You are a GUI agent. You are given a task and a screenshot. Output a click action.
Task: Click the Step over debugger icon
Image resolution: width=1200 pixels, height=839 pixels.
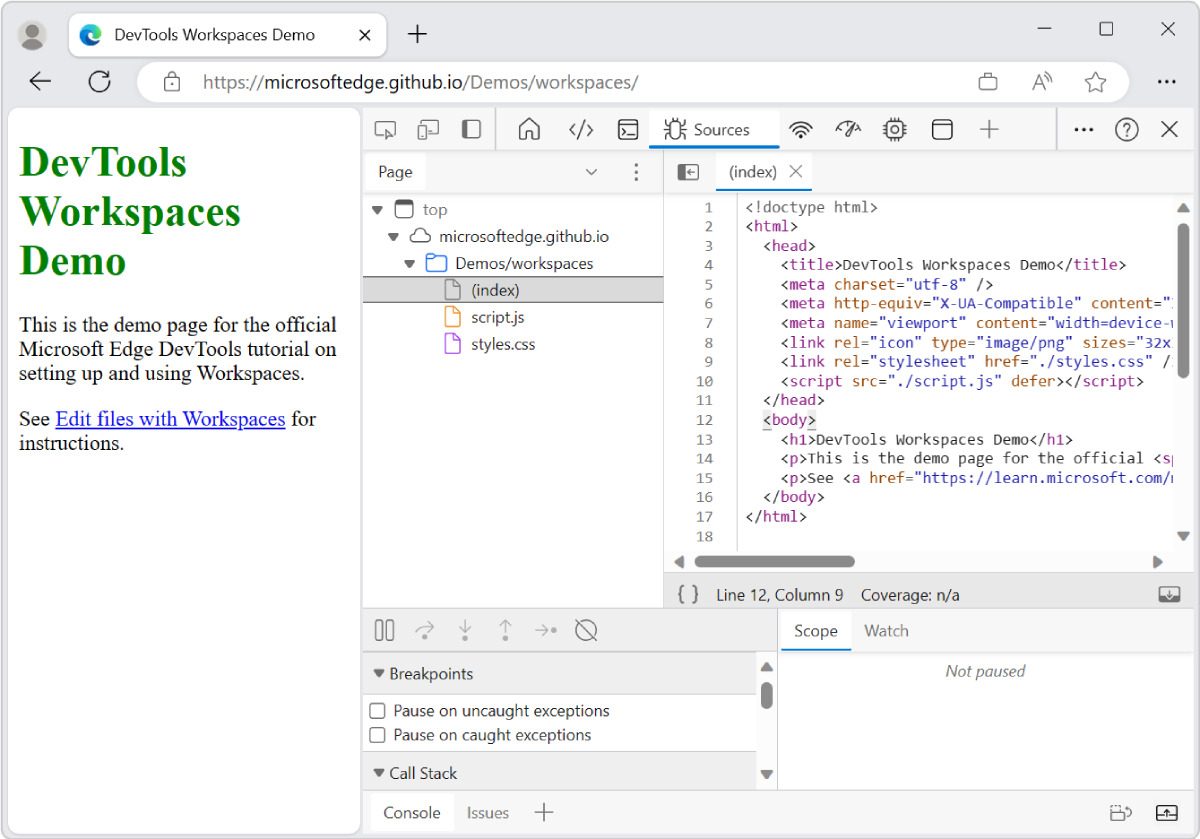[424, 630]
